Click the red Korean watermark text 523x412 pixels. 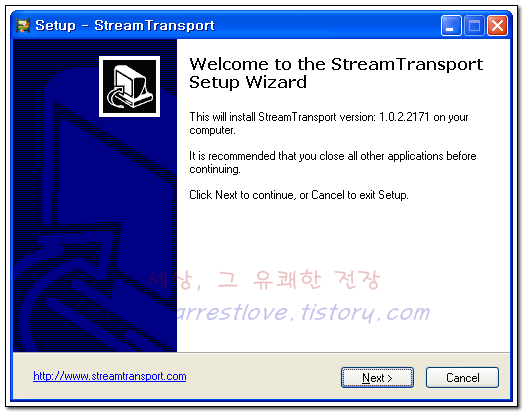point(264,280)
